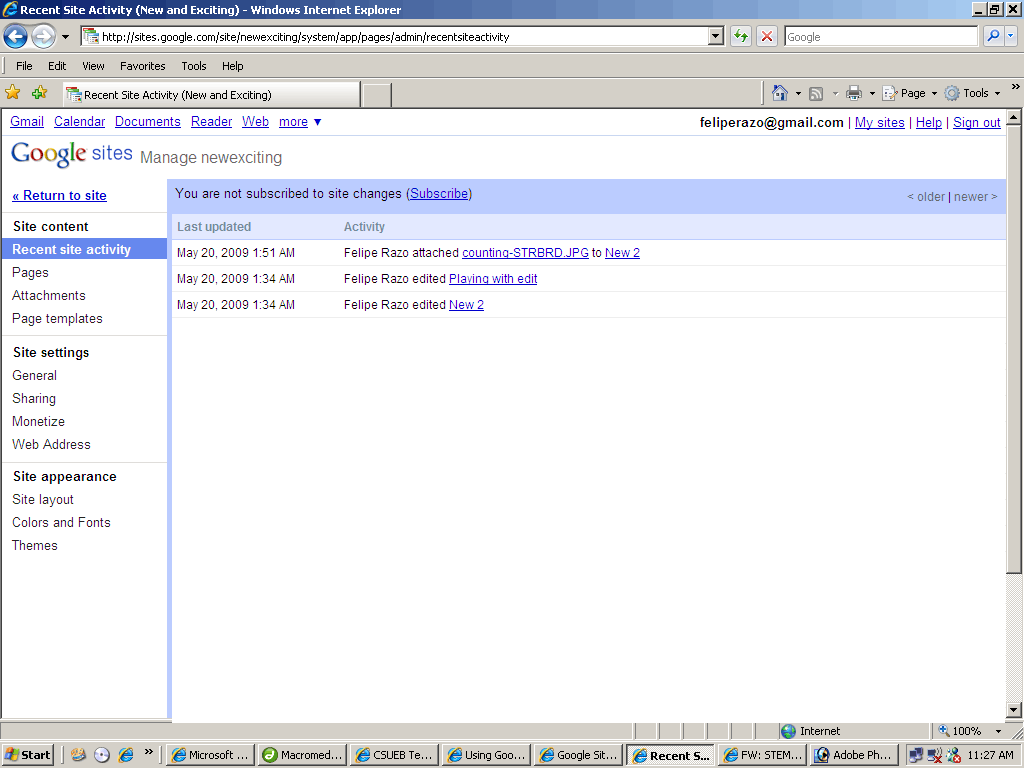
Task: Click the browser Forward arrow button
Action: coord(44,37)
